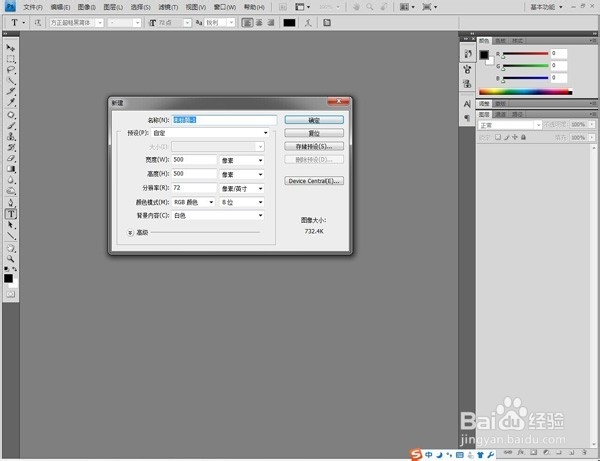Click the 复位 reset button

coord(314,133)
